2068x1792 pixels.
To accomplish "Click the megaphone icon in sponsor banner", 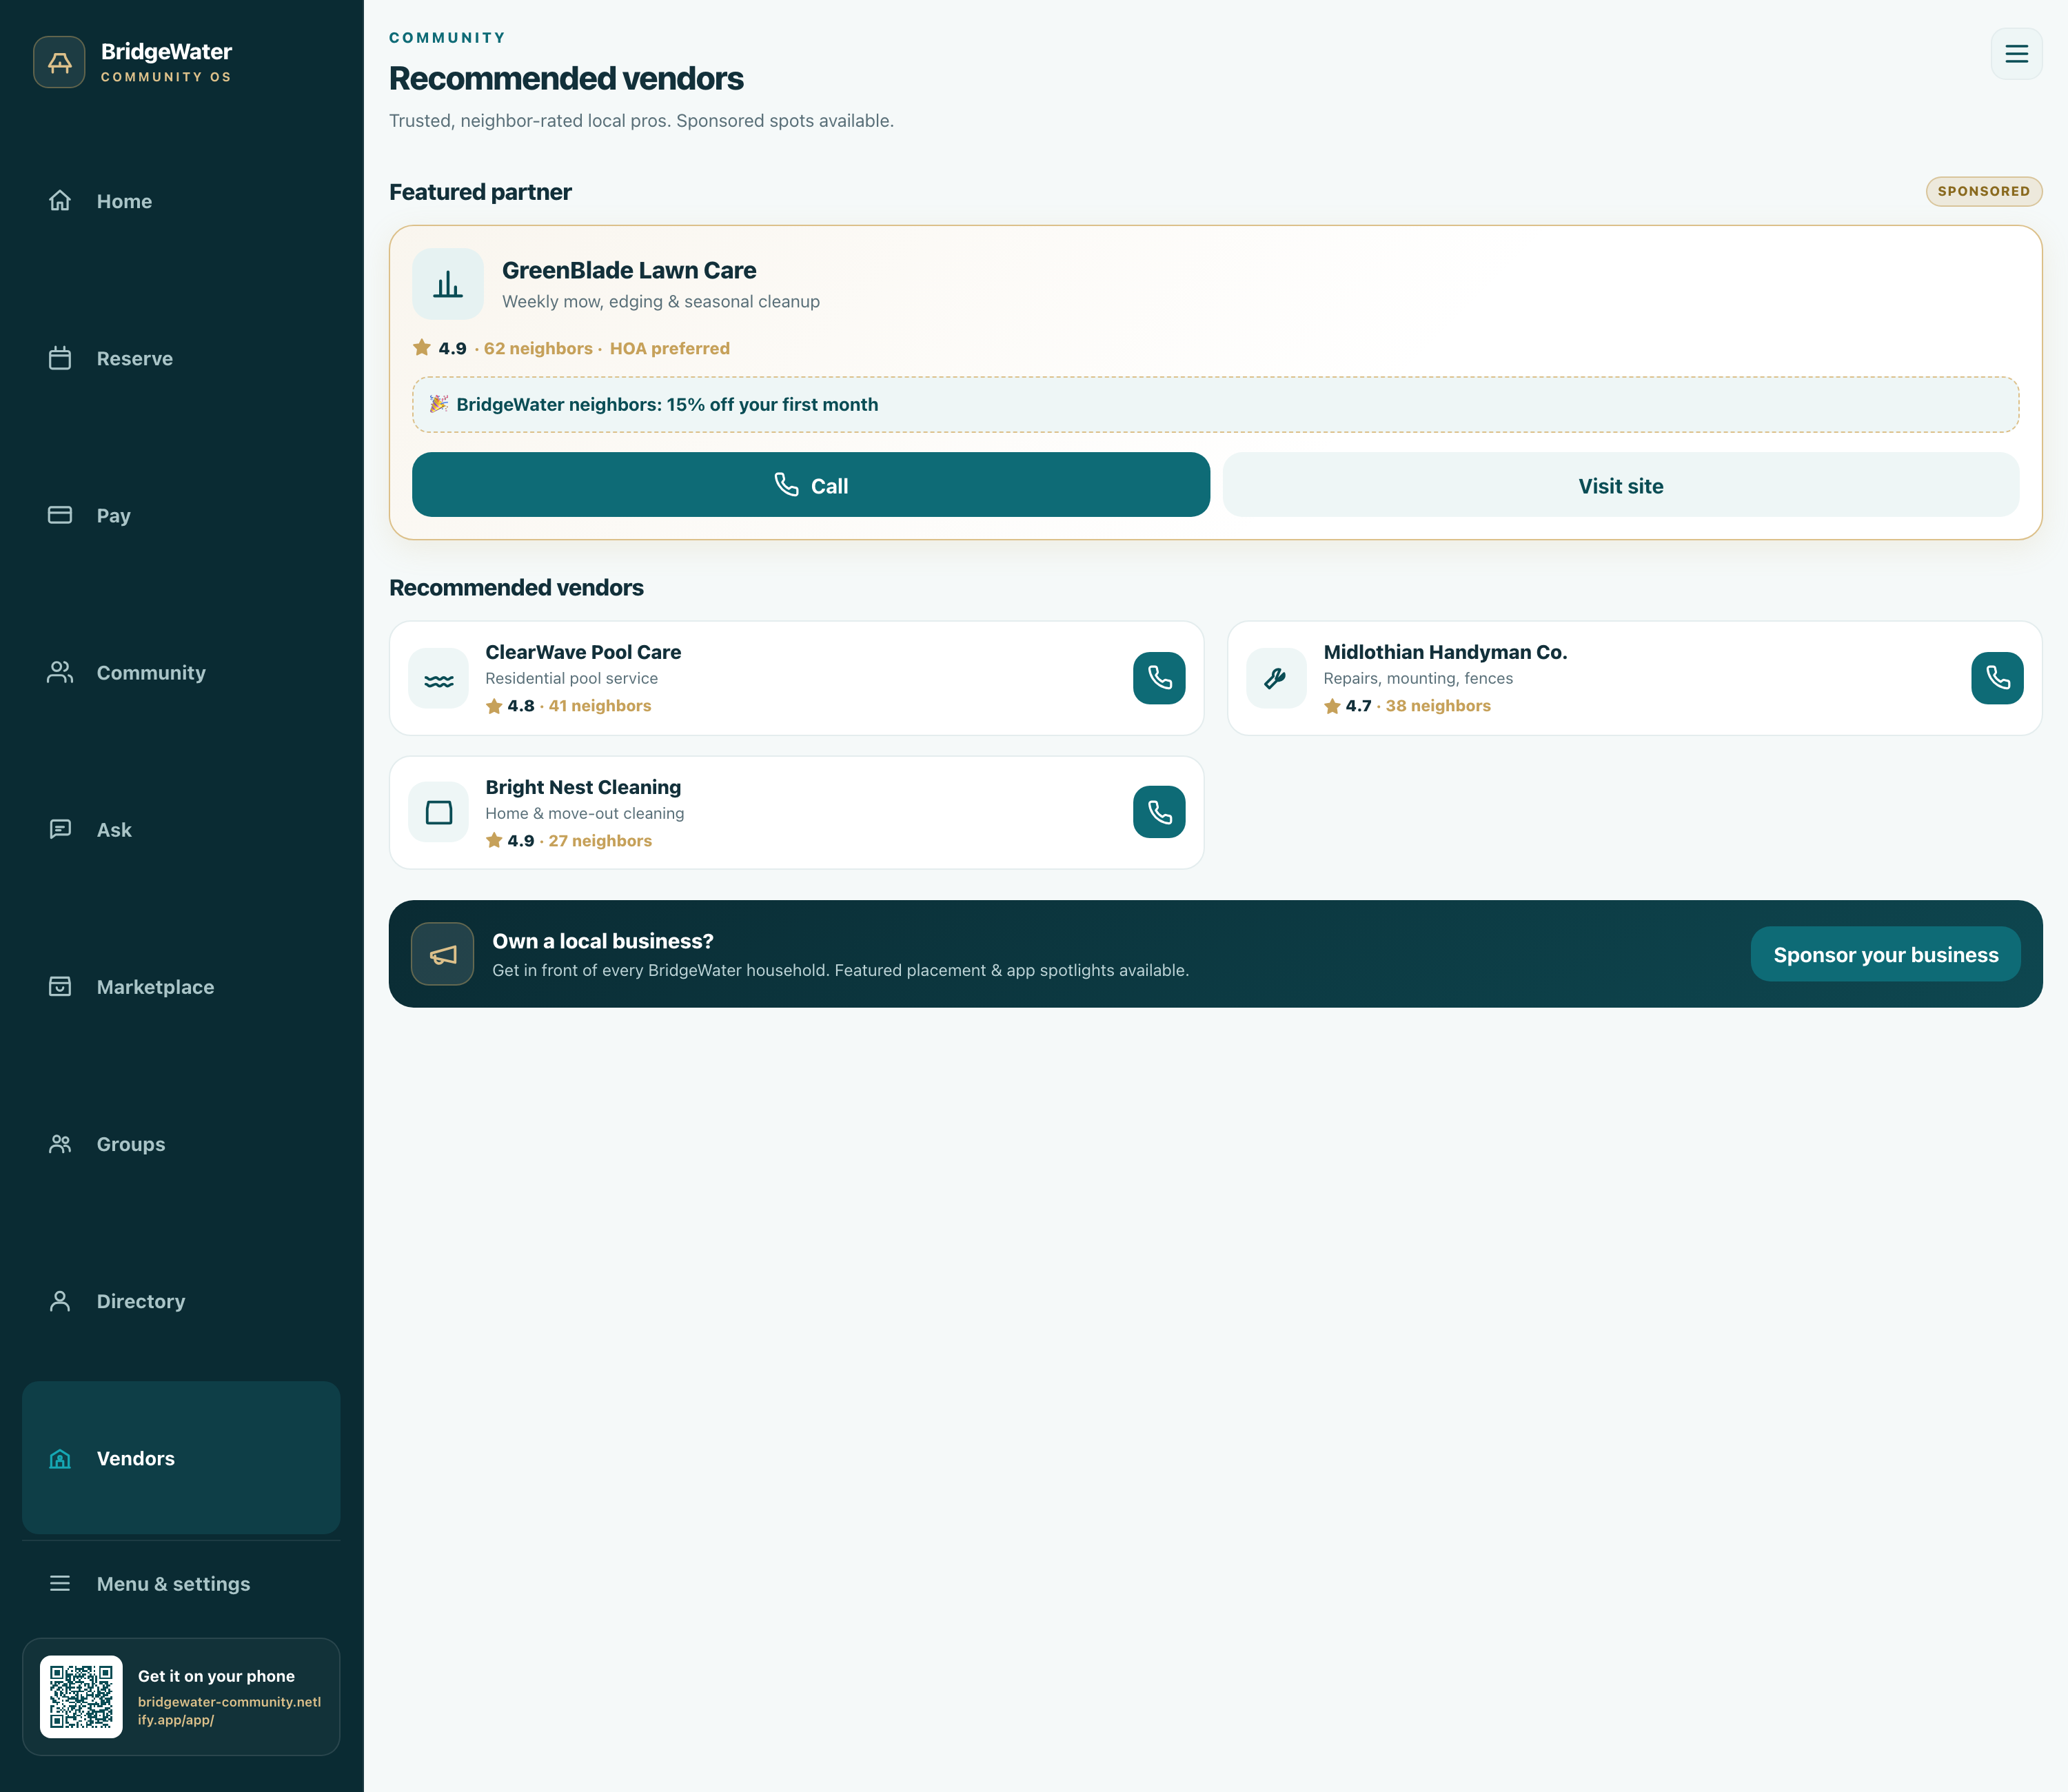I will [x=443, y=954].
